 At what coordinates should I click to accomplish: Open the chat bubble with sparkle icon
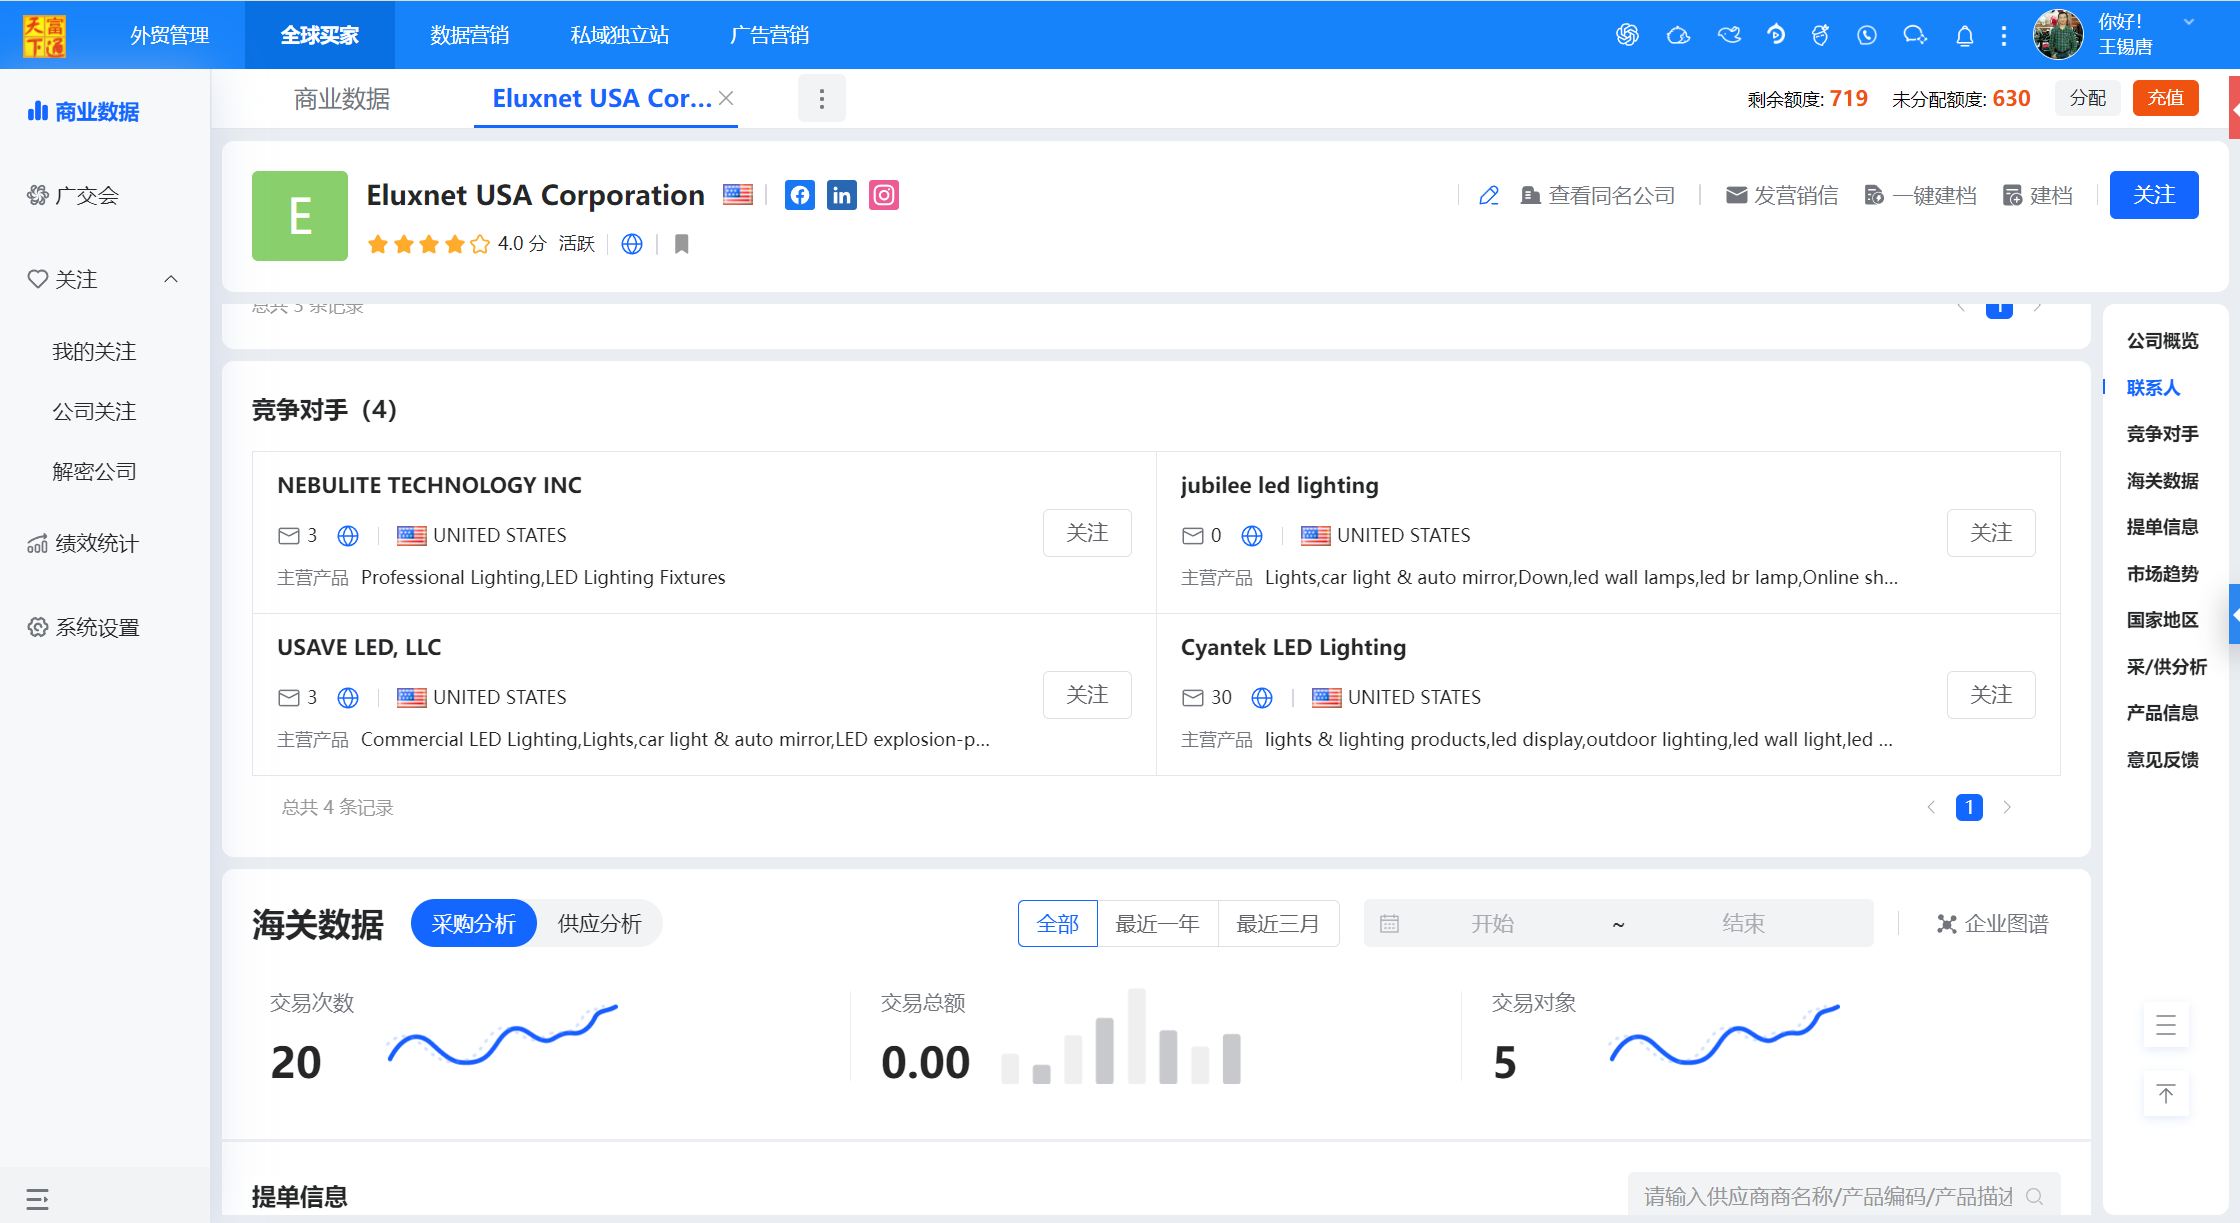point(1914,35)
